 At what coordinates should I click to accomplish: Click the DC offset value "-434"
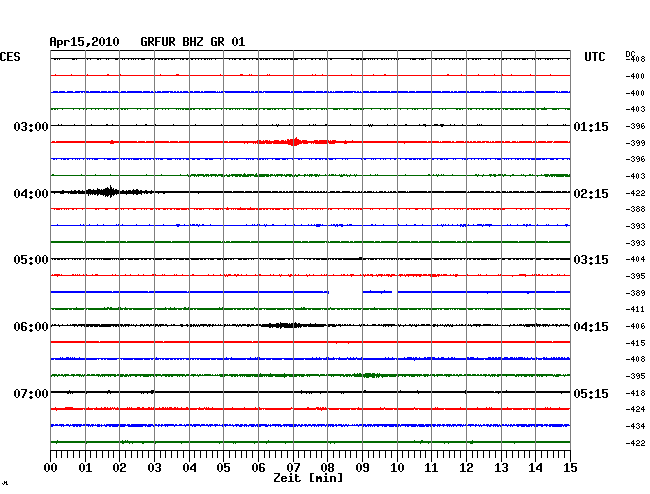click(635, 426)
